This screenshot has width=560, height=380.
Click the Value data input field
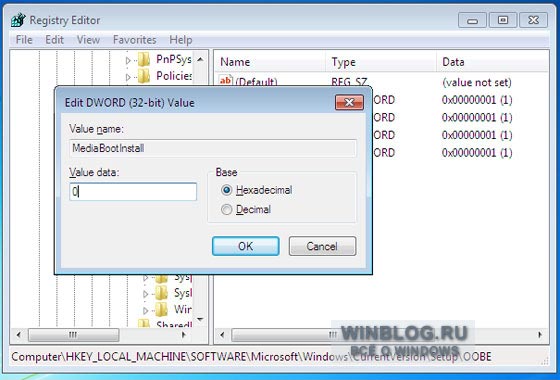pos(133,192)
